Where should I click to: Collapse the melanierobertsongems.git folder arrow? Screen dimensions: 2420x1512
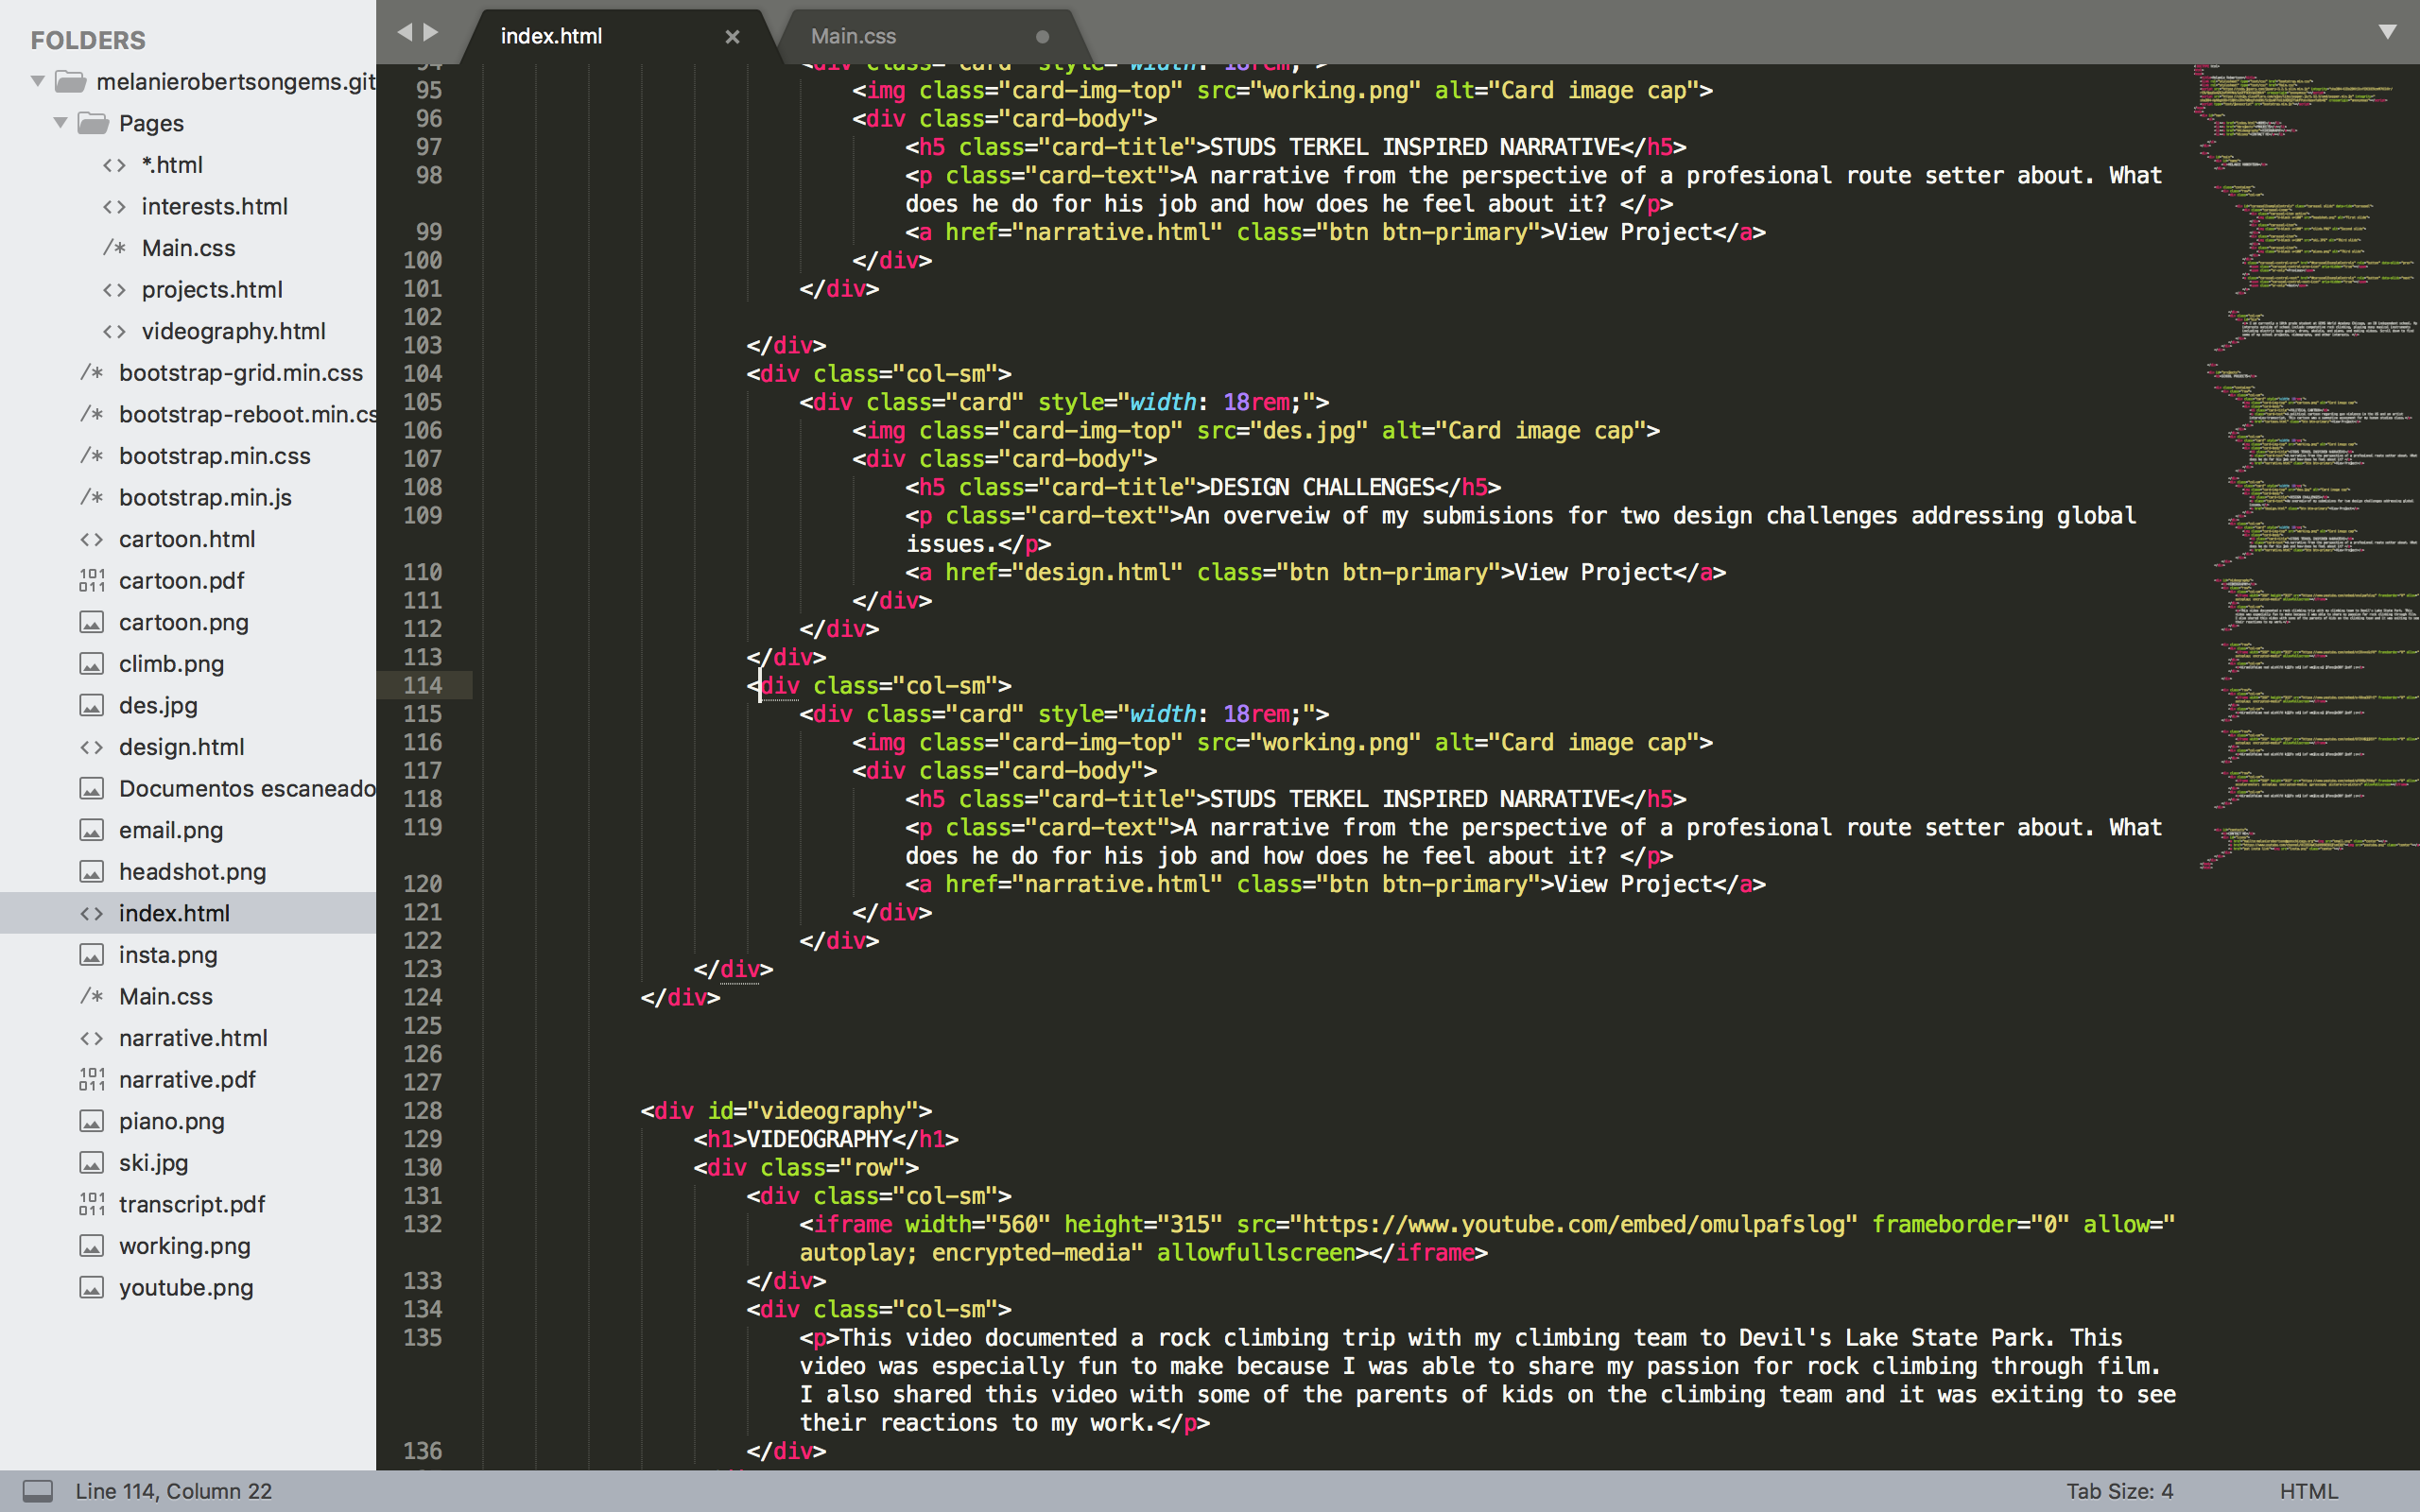pos(38,81)
